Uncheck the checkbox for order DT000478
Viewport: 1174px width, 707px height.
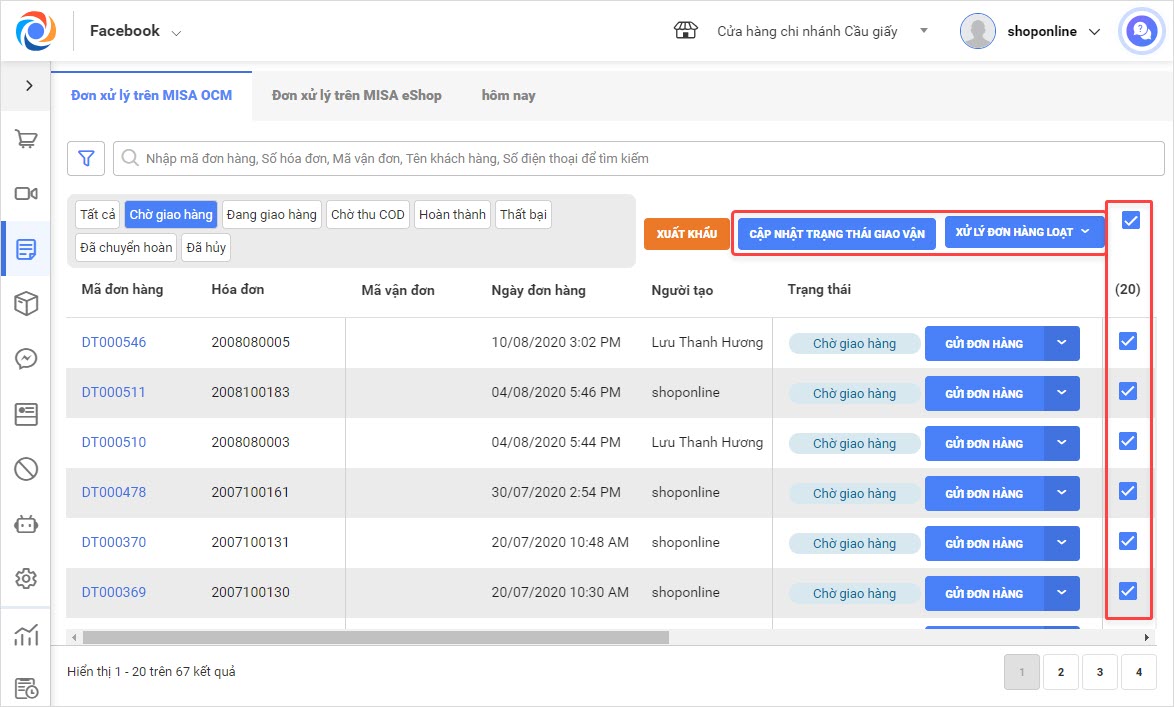[1128, 492]
